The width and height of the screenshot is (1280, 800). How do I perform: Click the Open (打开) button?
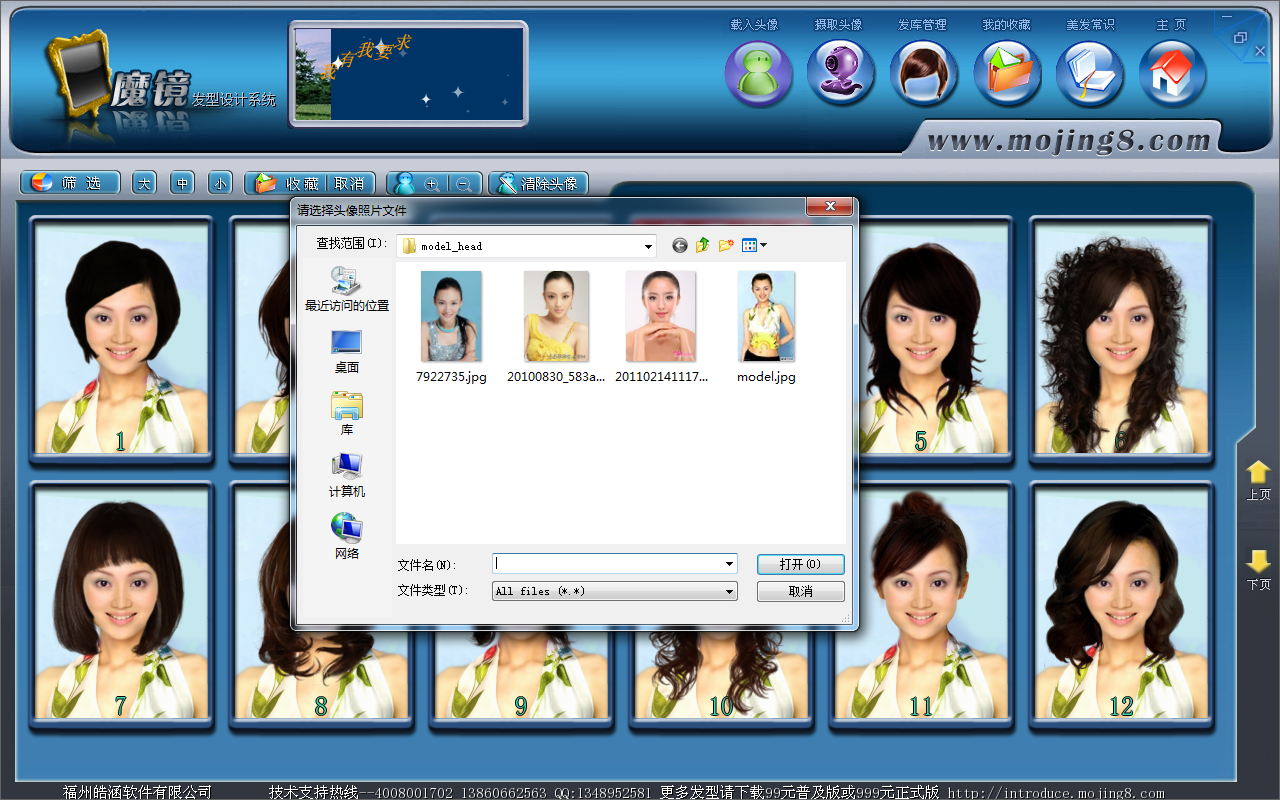pyautogui.click(x=800, y=564)
